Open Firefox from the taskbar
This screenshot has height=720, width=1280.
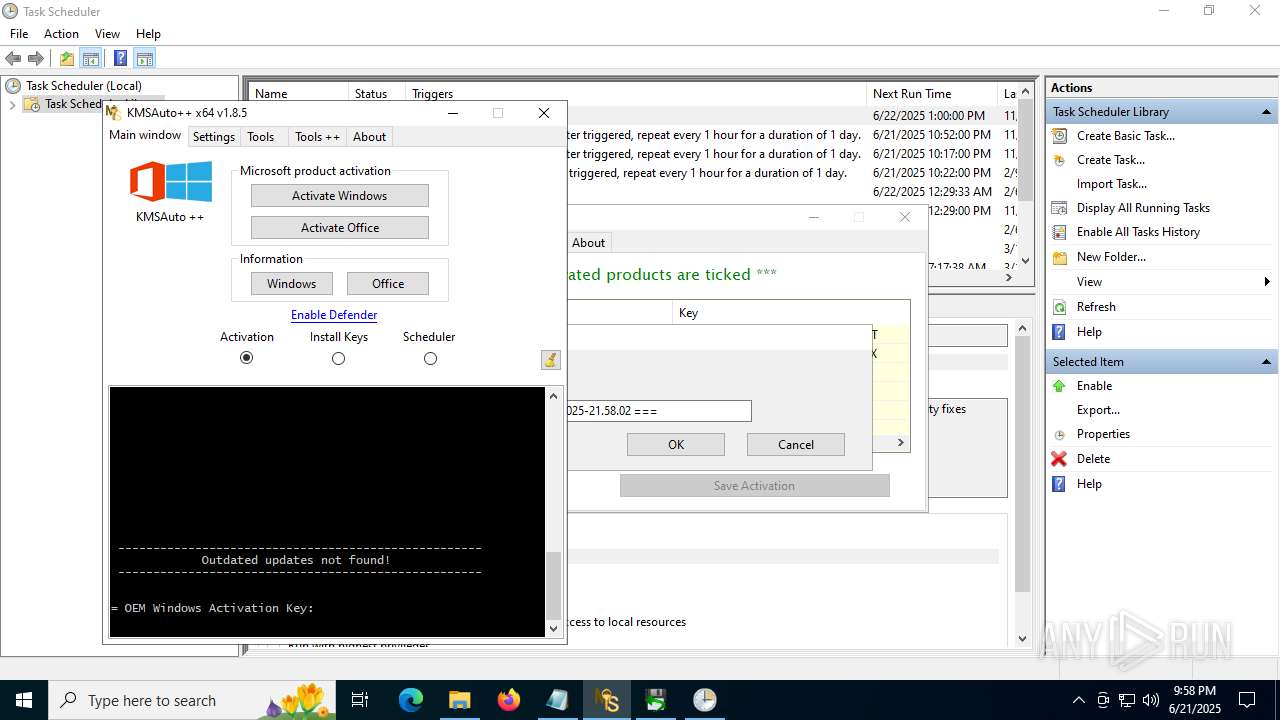[x=509, y=700]
